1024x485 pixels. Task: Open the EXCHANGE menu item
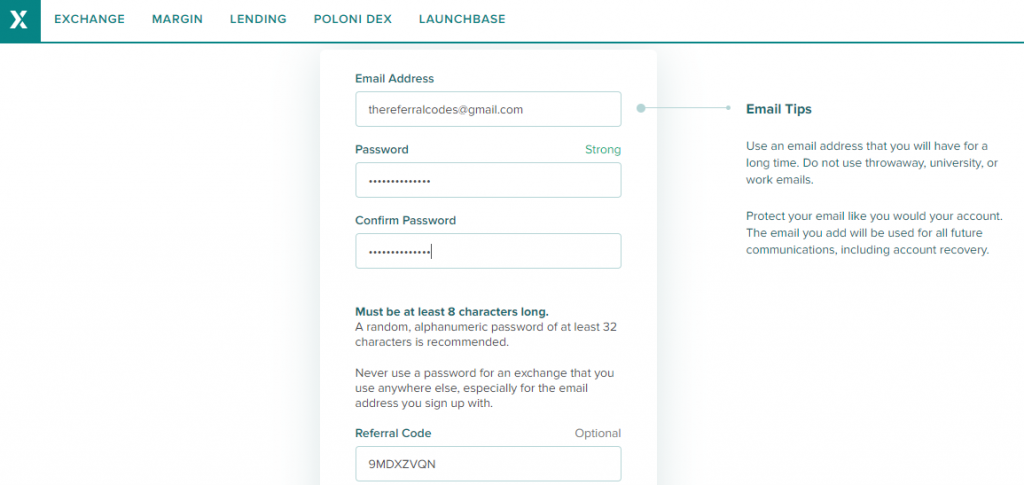(89, 20)
